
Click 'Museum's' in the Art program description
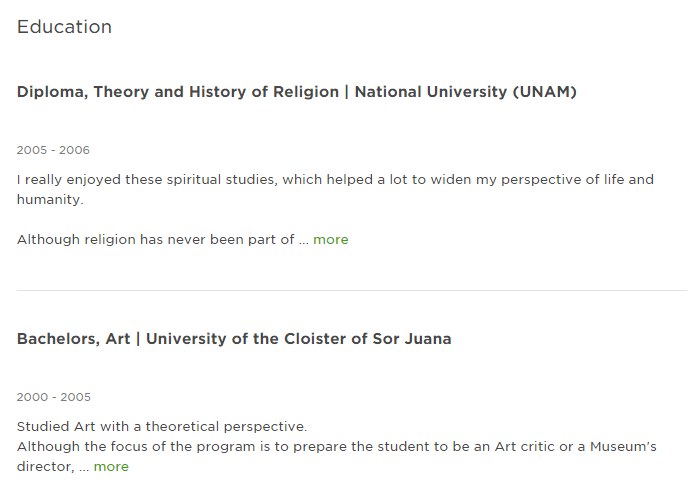click(623, 447)
